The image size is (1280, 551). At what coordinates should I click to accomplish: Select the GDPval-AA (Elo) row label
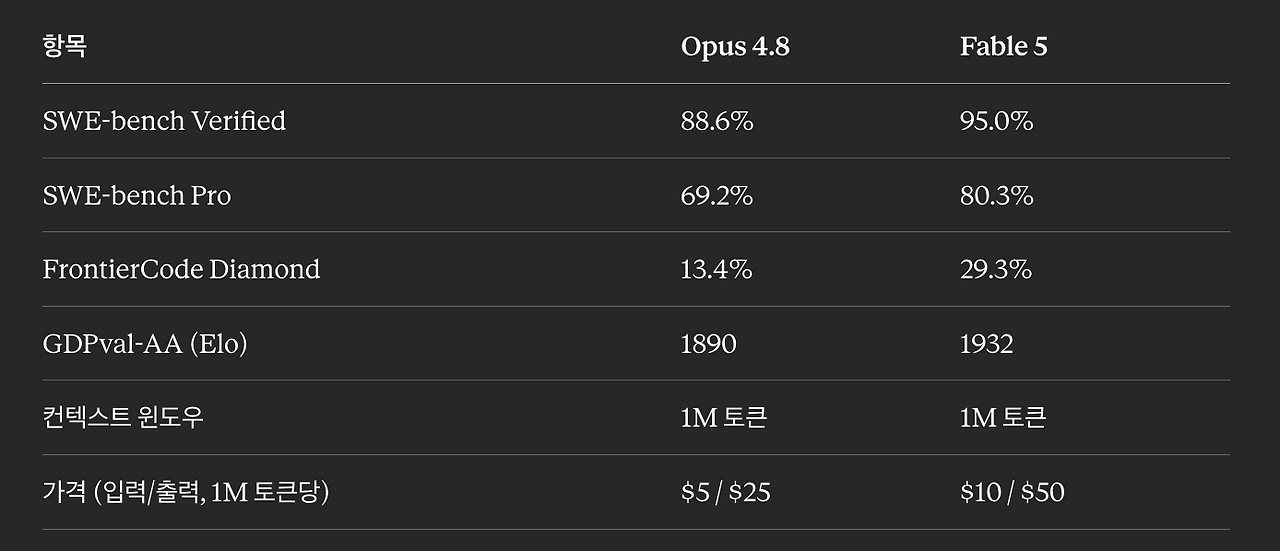[x=145, y=344]
